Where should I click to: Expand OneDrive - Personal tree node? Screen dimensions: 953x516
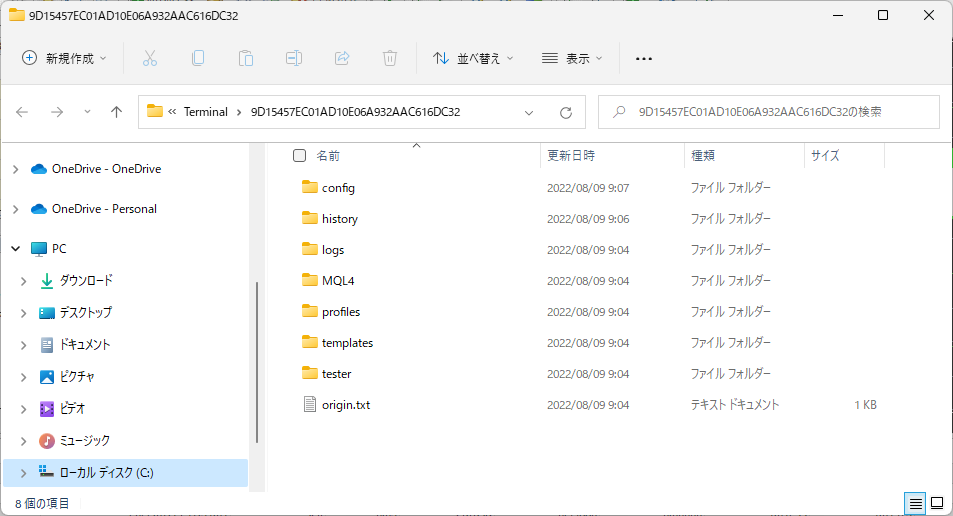[x=16, y=209]
